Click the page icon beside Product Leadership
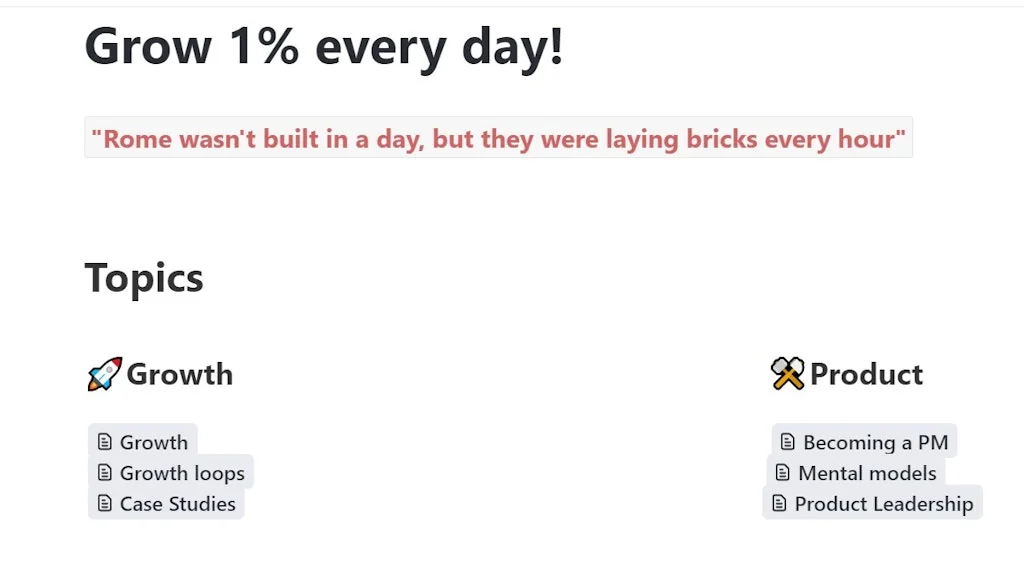 (x=779, y=504)
